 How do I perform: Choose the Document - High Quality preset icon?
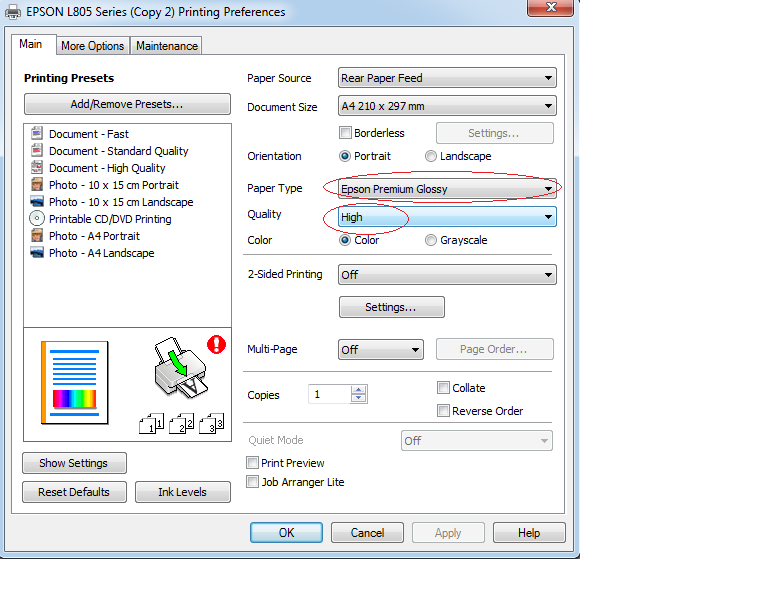pyautogui.click(x=37, y=168)
